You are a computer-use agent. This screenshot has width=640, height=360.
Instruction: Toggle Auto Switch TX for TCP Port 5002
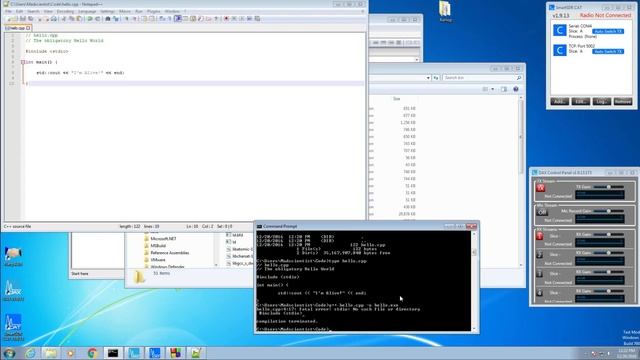click(x=608, y=51)
